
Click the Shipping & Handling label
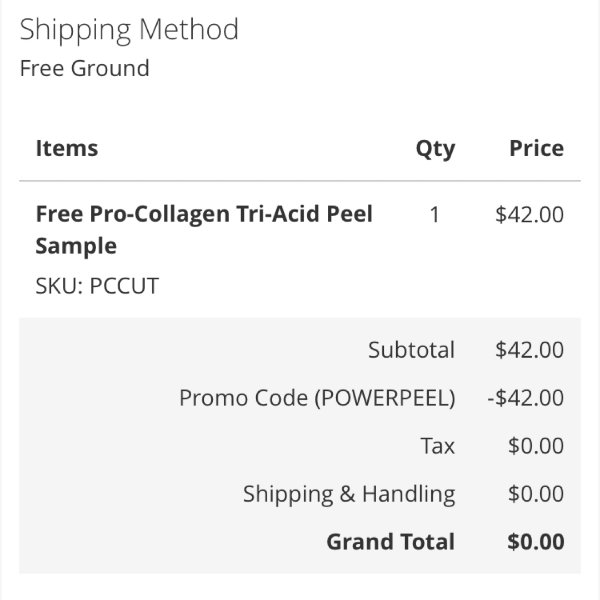(x=349, y=494)
